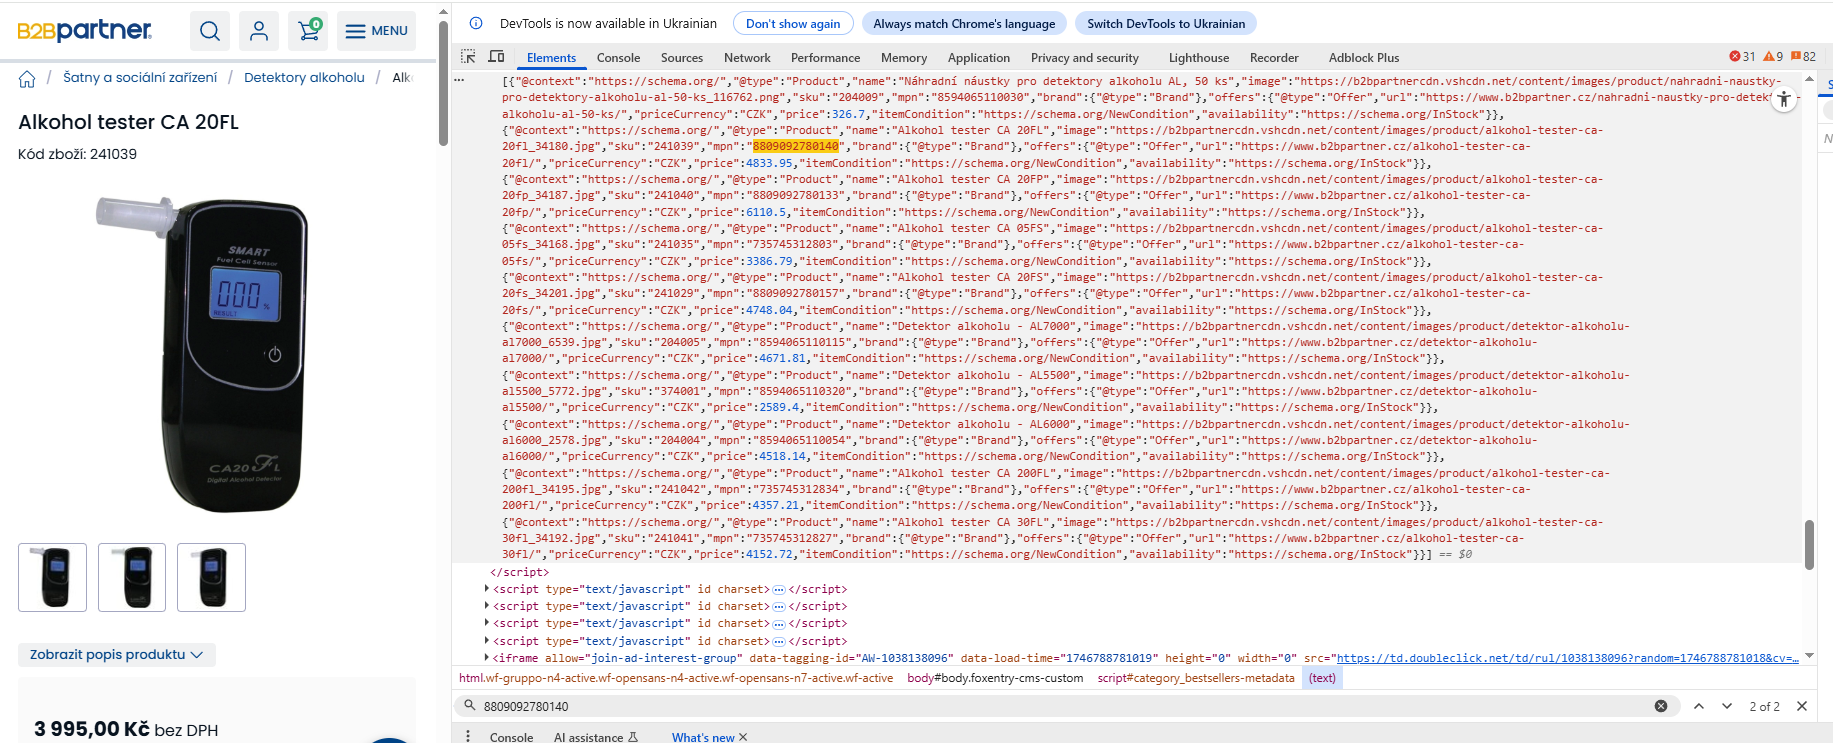1833x743 pixels.
Task: Click the Alkohol tester CA 20FL heading
Action: pos(128,122)
